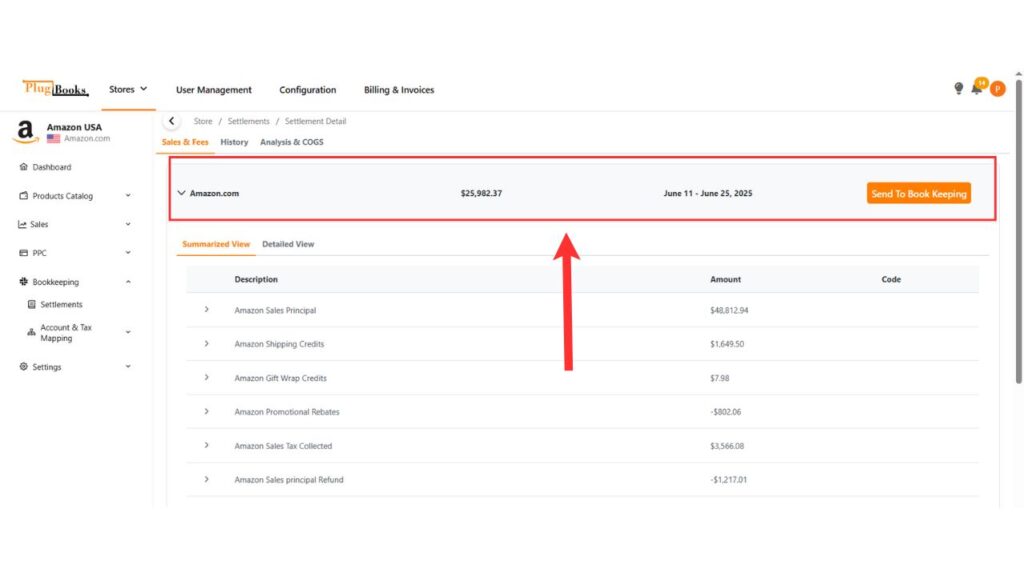Open Billing & Invoices menu
1024x576 pixels.
(x=399, y=90)
